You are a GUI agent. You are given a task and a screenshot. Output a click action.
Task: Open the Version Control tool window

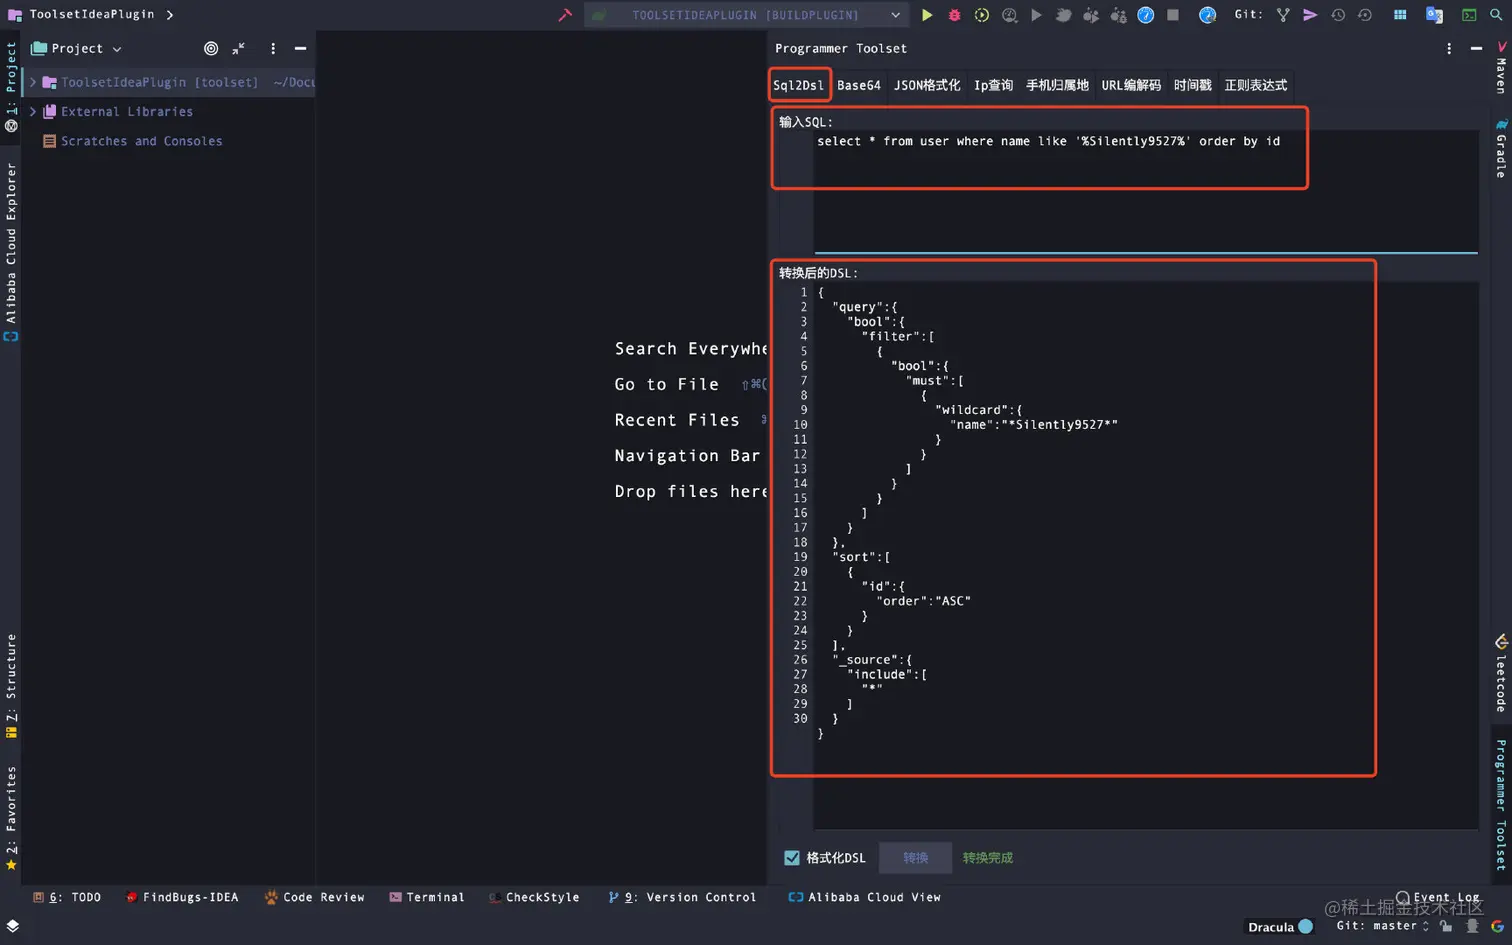pyautogui.click(x=682, y=898)
